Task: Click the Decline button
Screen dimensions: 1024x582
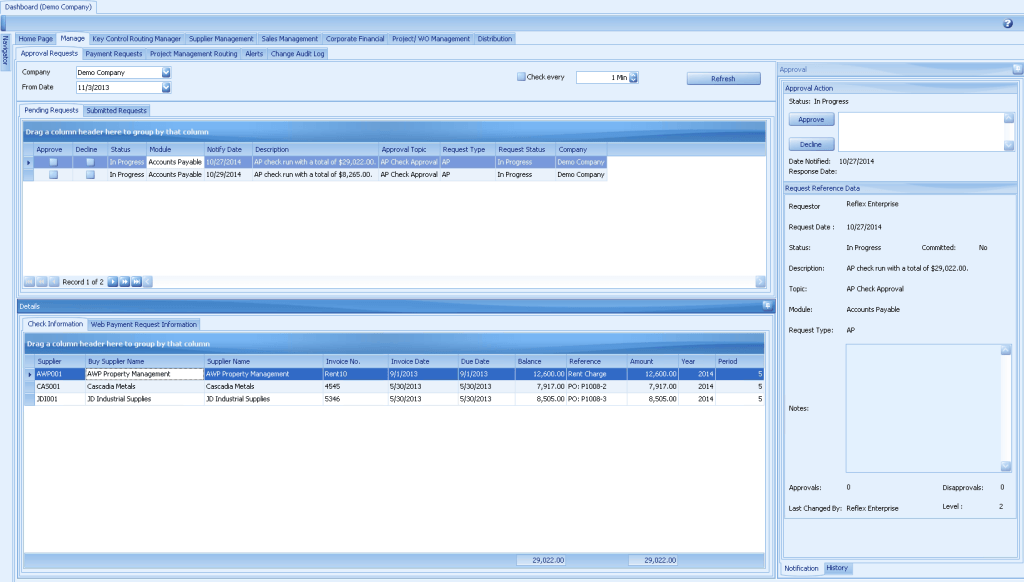Action: [x=811, y=144]
